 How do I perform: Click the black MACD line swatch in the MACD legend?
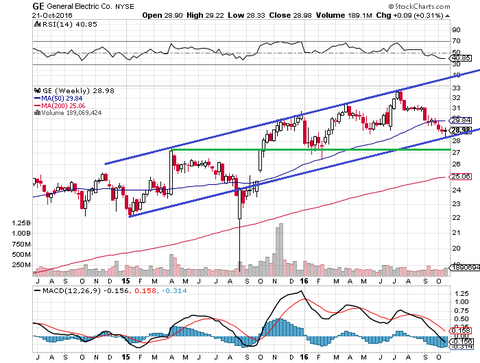(37, 291)
